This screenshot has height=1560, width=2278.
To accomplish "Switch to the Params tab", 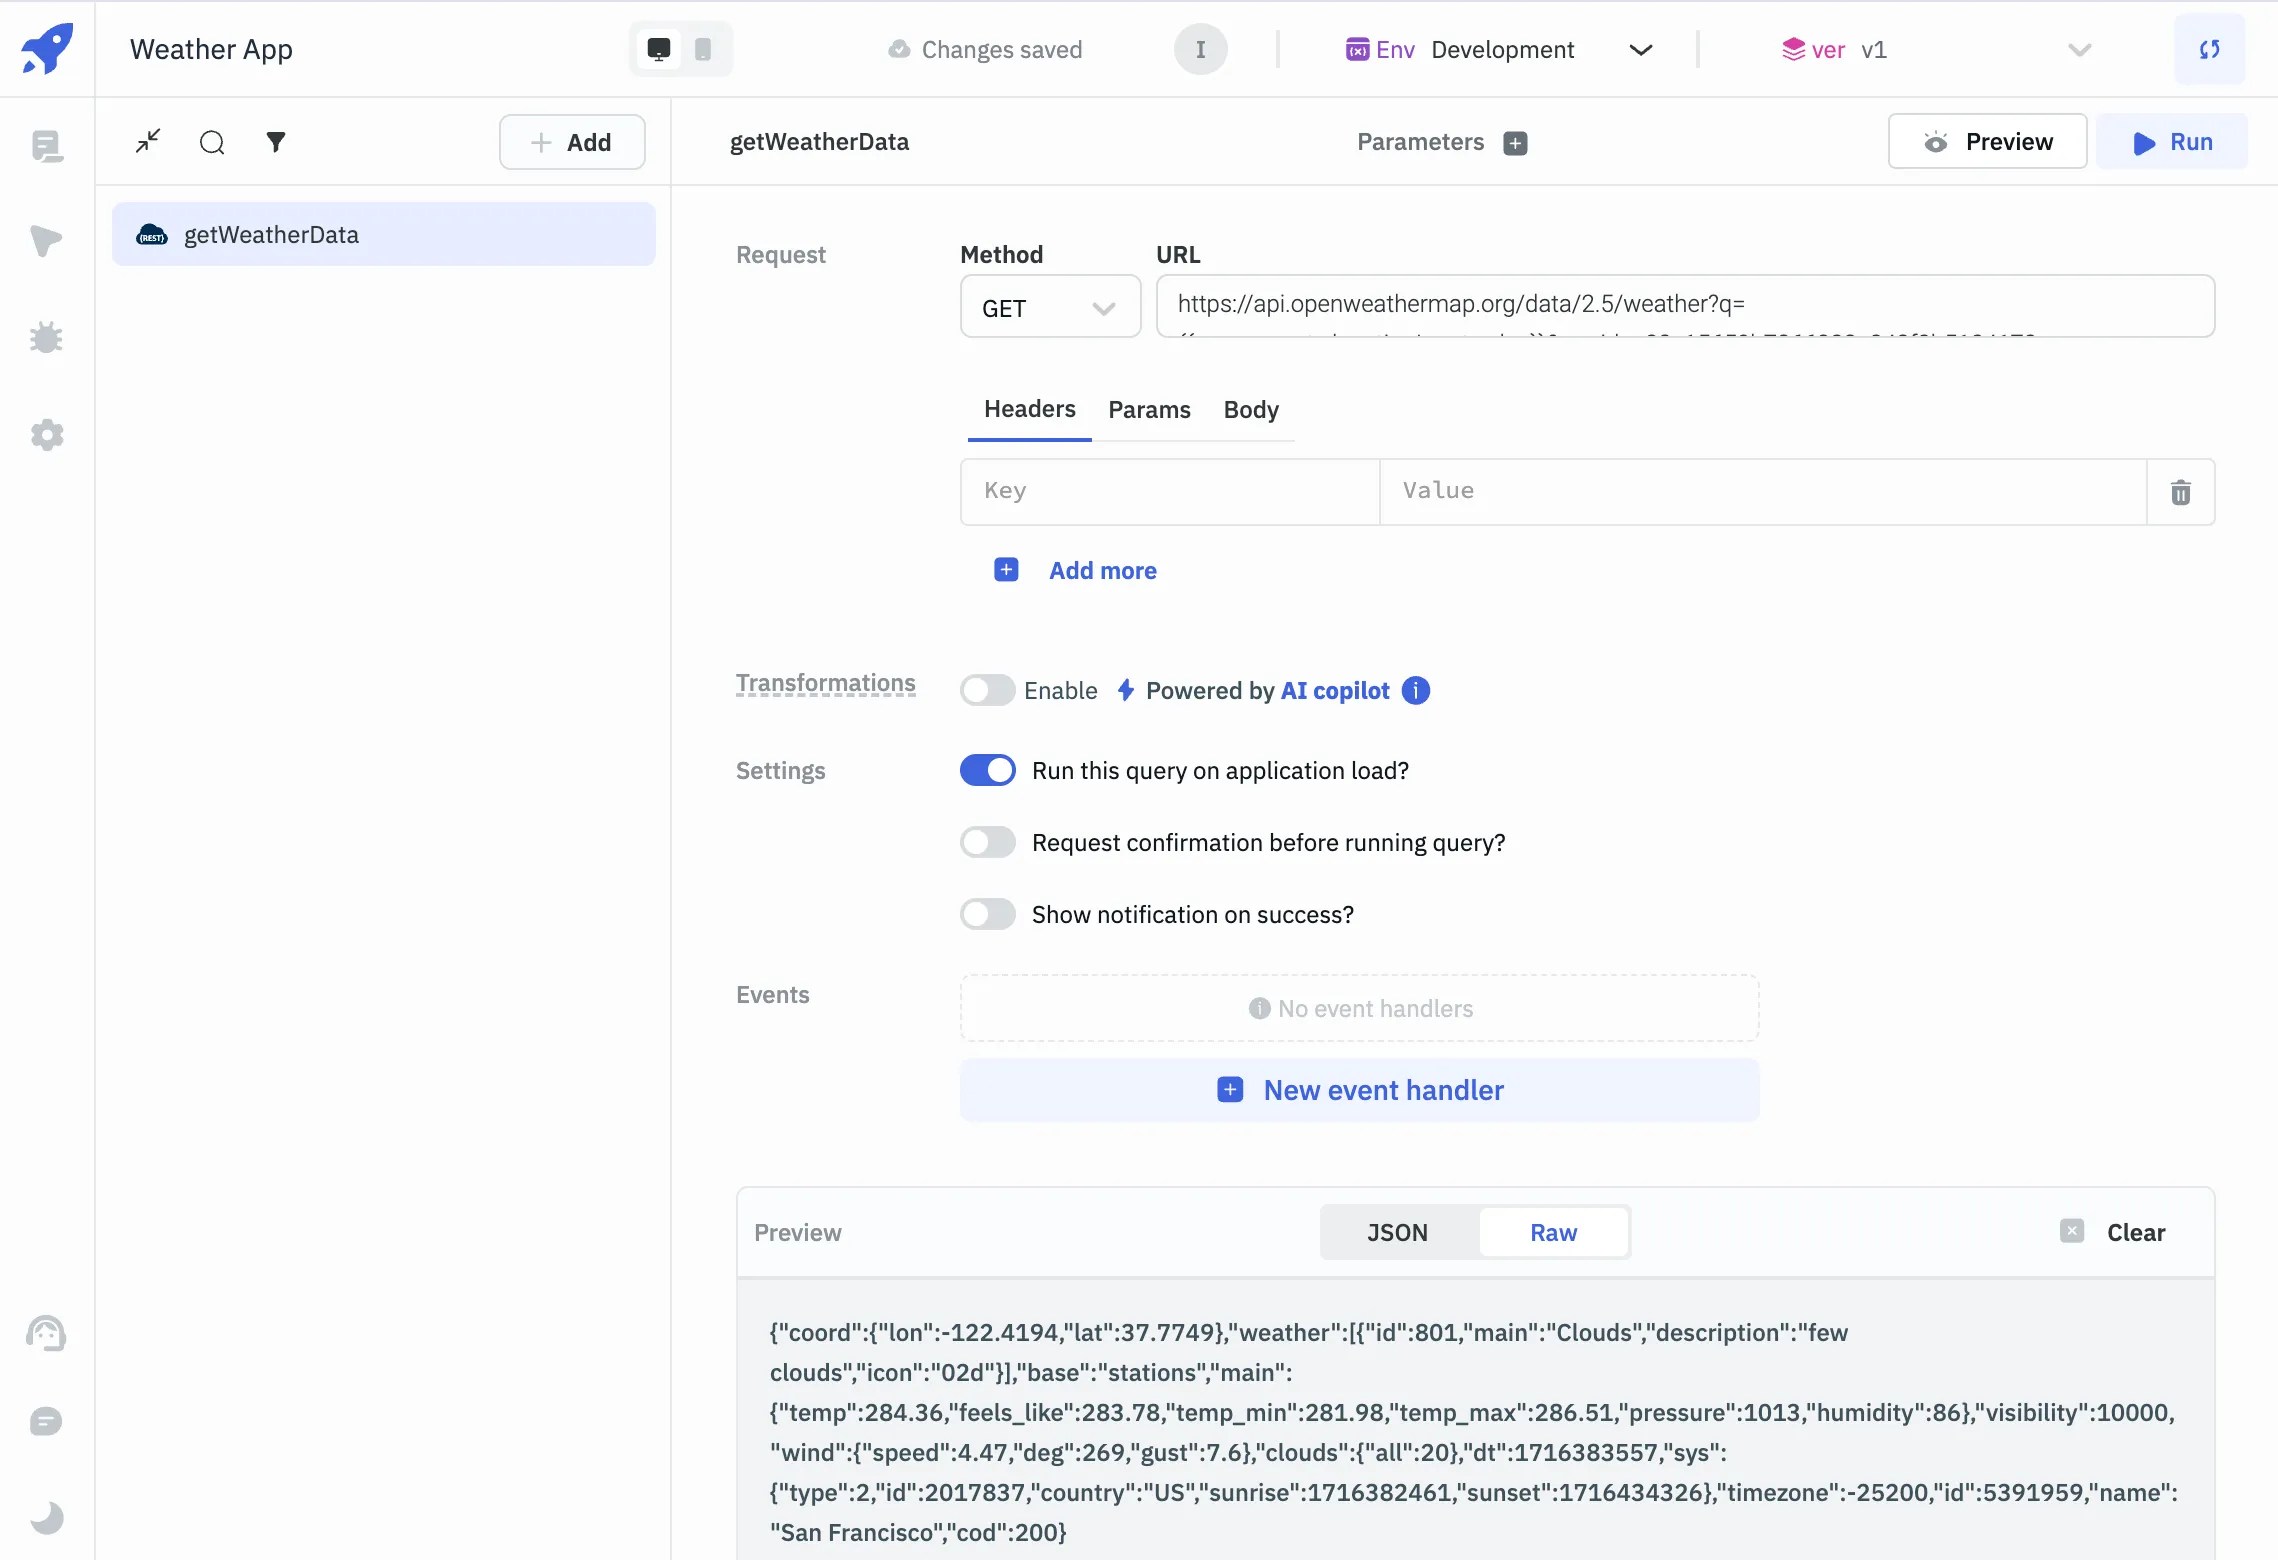I will [1149, 410].
